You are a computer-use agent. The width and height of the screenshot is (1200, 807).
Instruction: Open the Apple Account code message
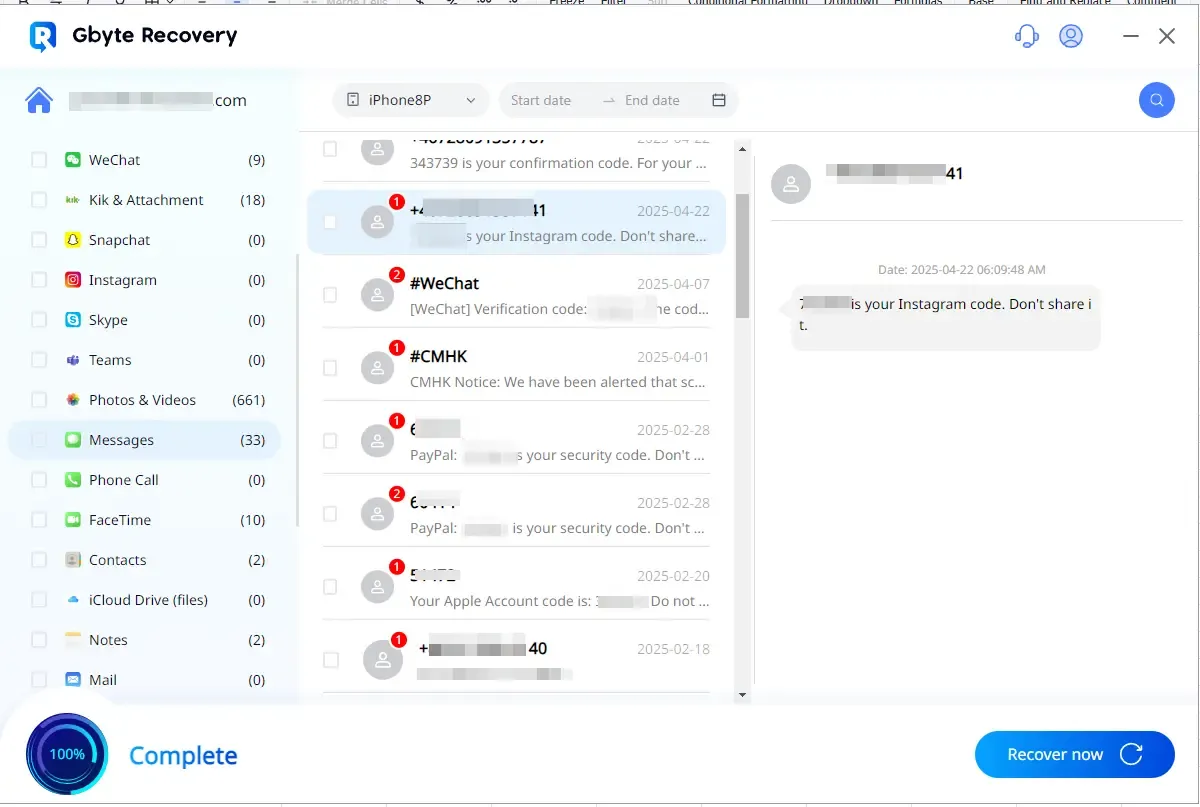tap(516, 587)
